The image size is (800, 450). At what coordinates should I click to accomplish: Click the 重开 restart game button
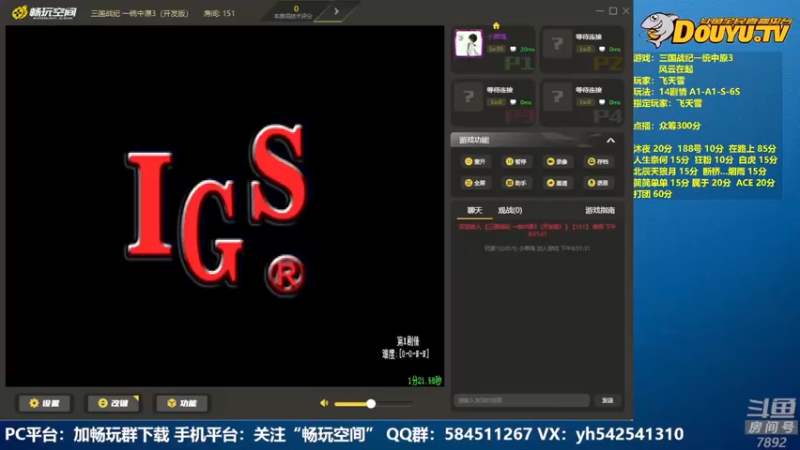475,162
